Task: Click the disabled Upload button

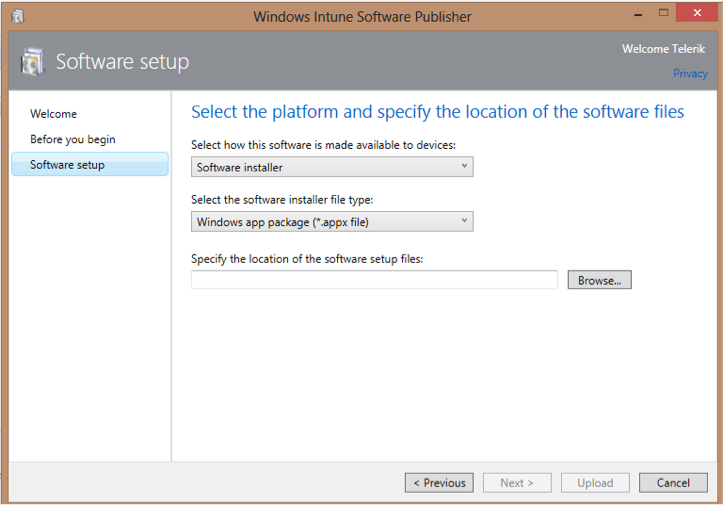Action: (595, 483)
